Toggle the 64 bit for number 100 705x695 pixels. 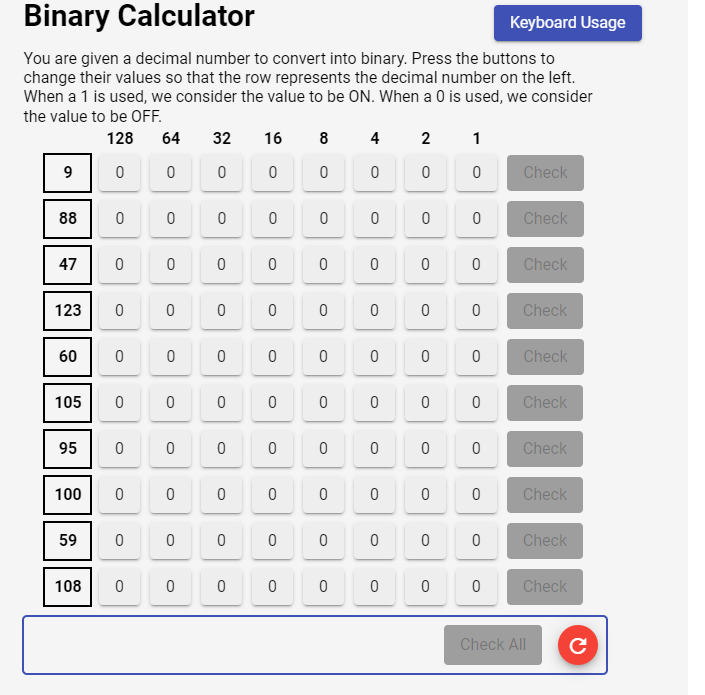tap(170, 495)
